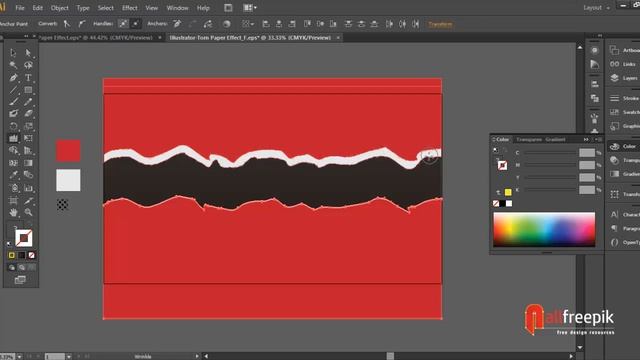
Task: Select the Symbol Sprayer tool
Action: (x=13, y=188)
